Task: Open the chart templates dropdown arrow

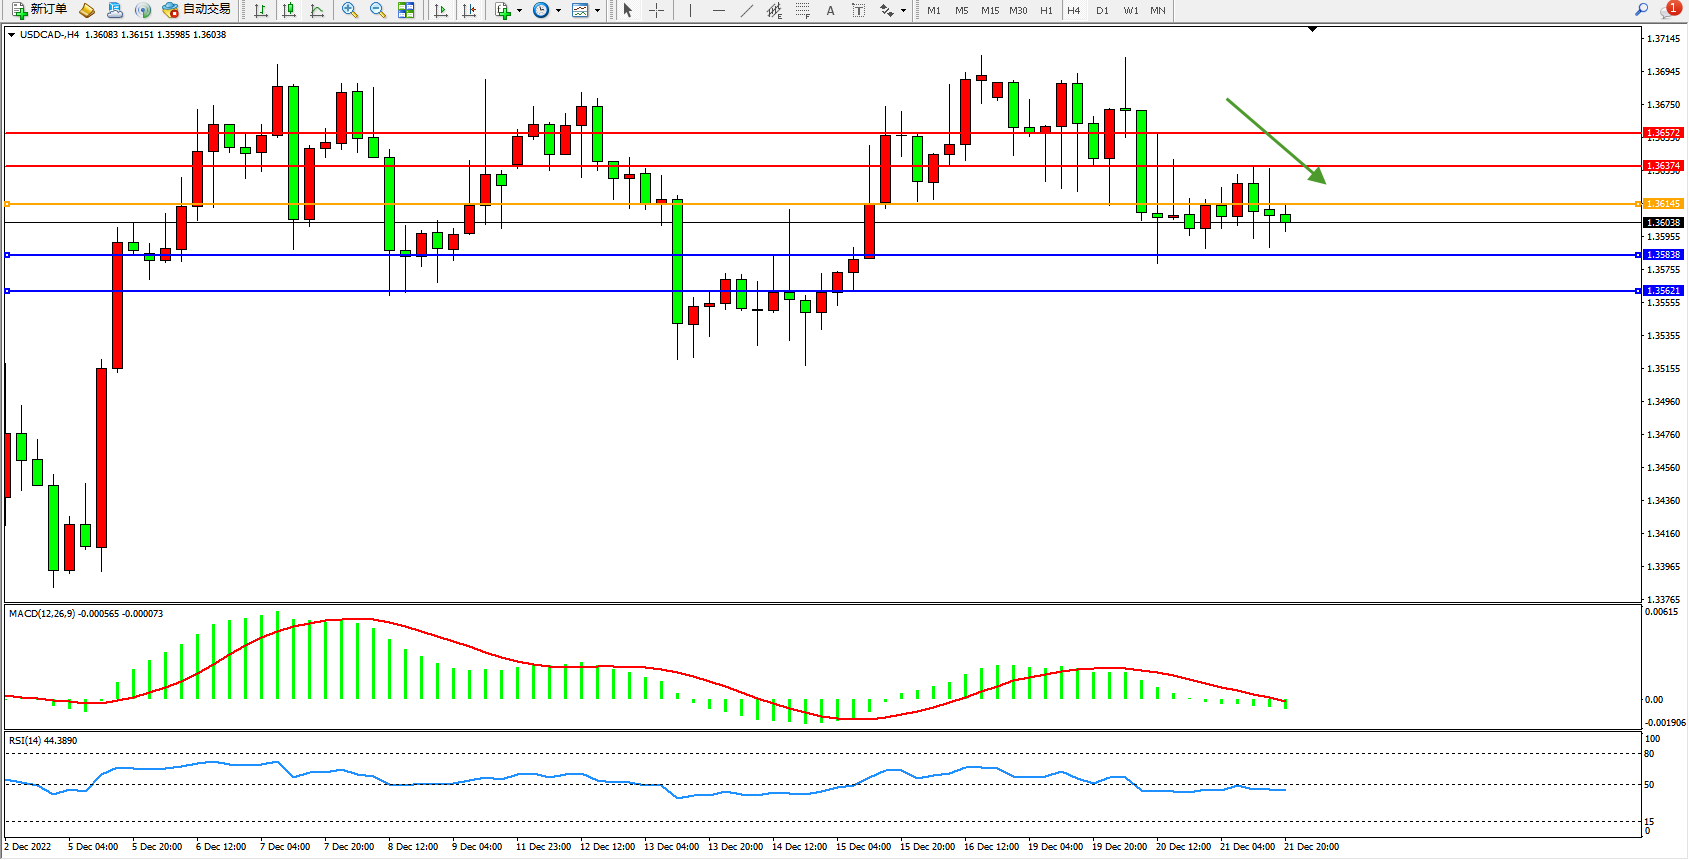Action: (x=597, y=11)
